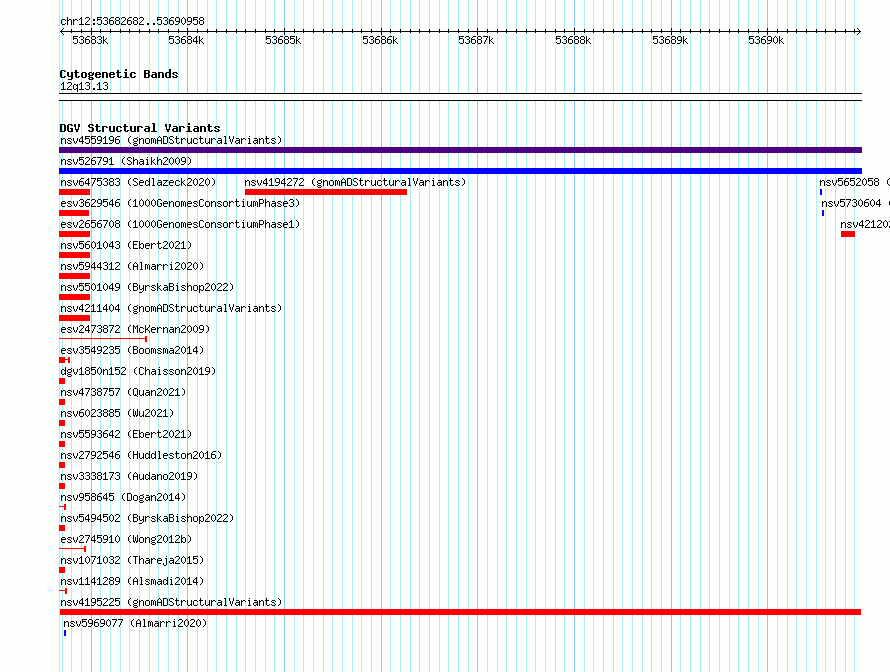Open nsv1141289 (Alsmadi2014) label

[132, 581]
